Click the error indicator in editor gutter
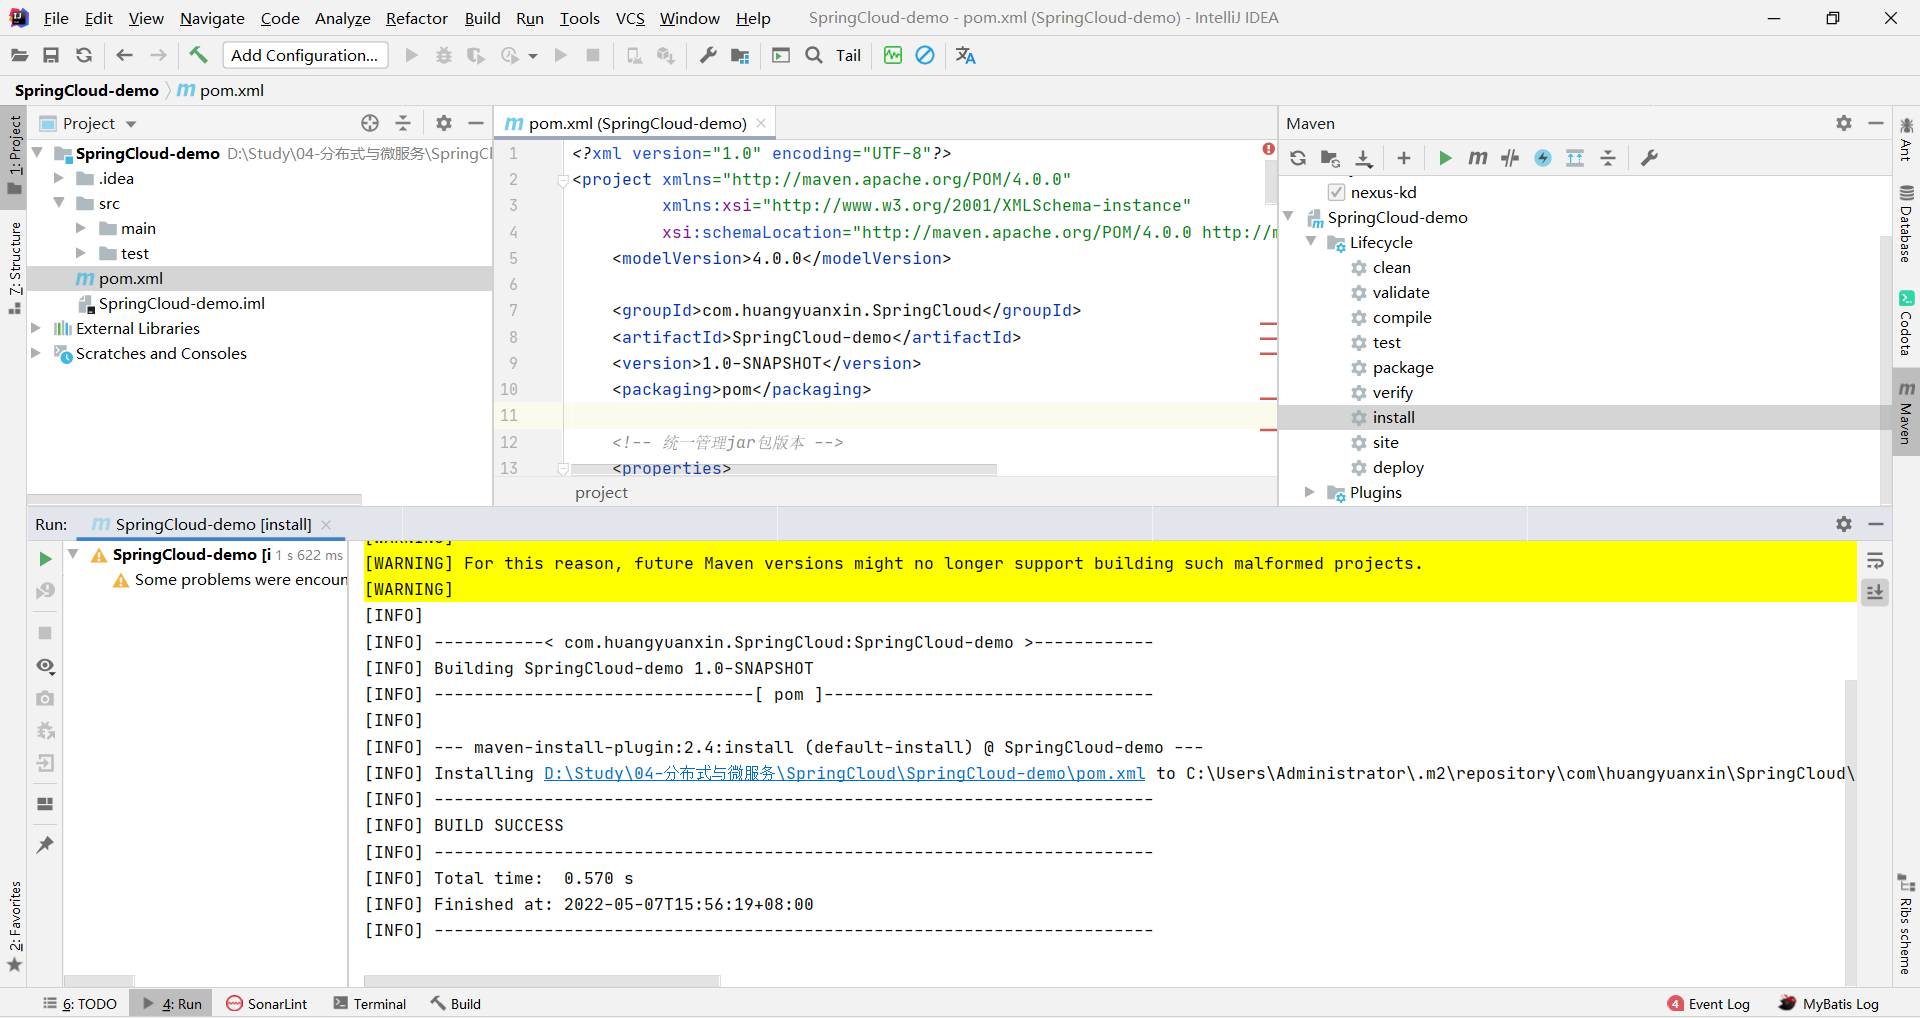Screen dimensions: 1920x1018 [x=1268, y=149]
